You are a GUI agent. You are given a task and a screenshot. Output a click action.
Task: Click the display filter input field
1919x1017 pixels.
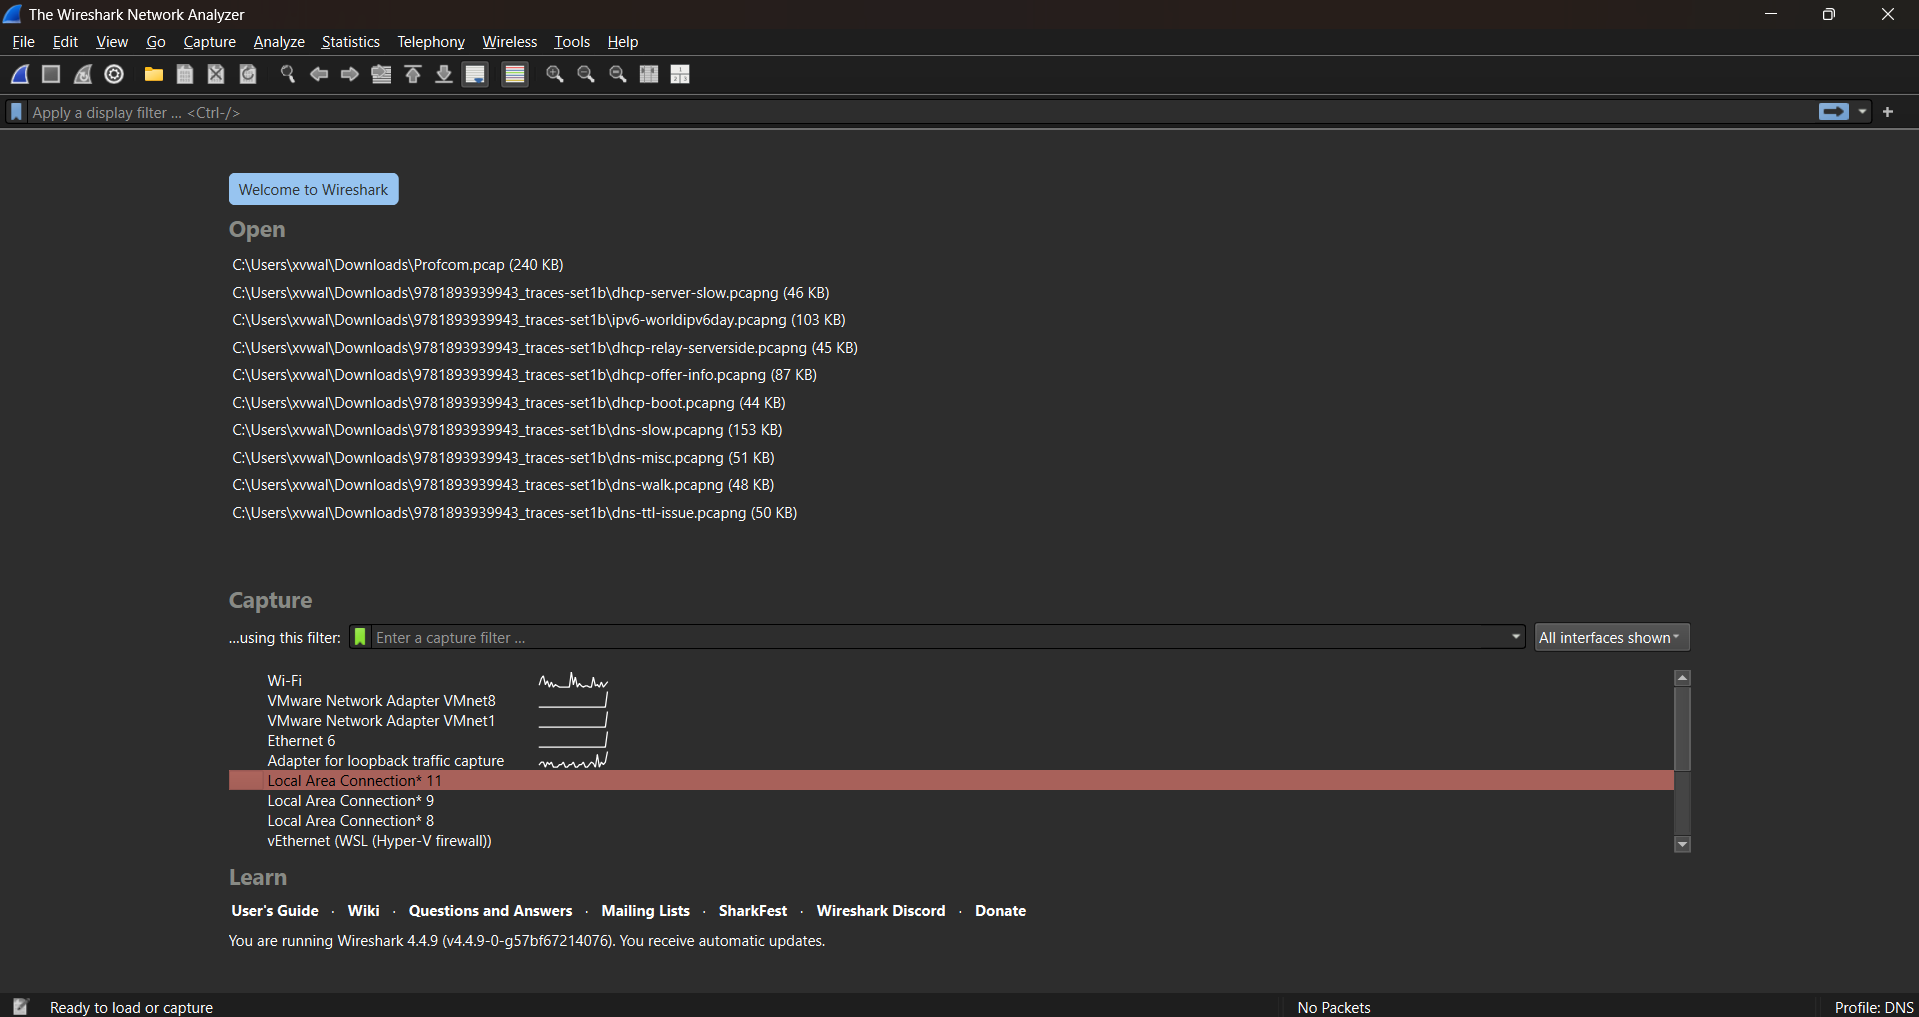pyautogui.click(x=920, y=112)
